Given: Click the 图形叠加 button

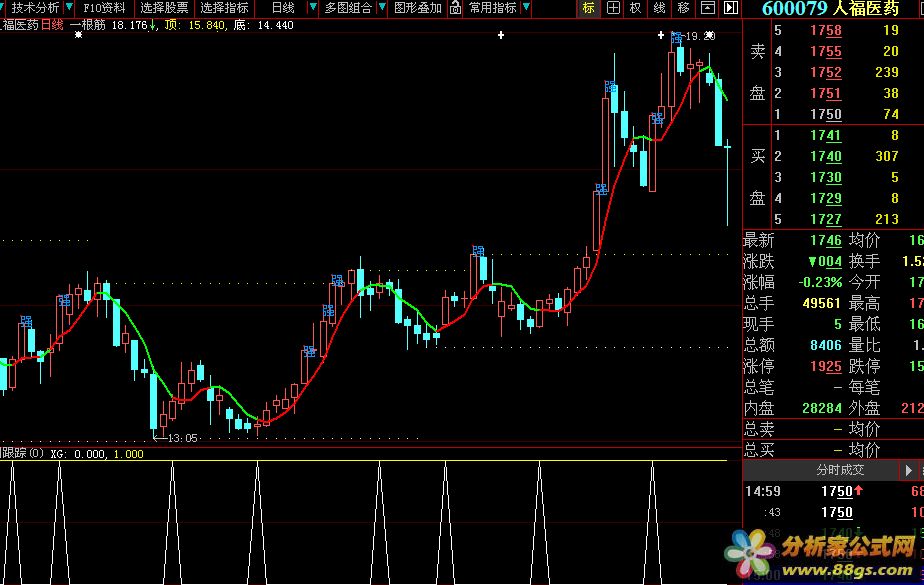Looking at the screenshot, I should click(417, 8).
